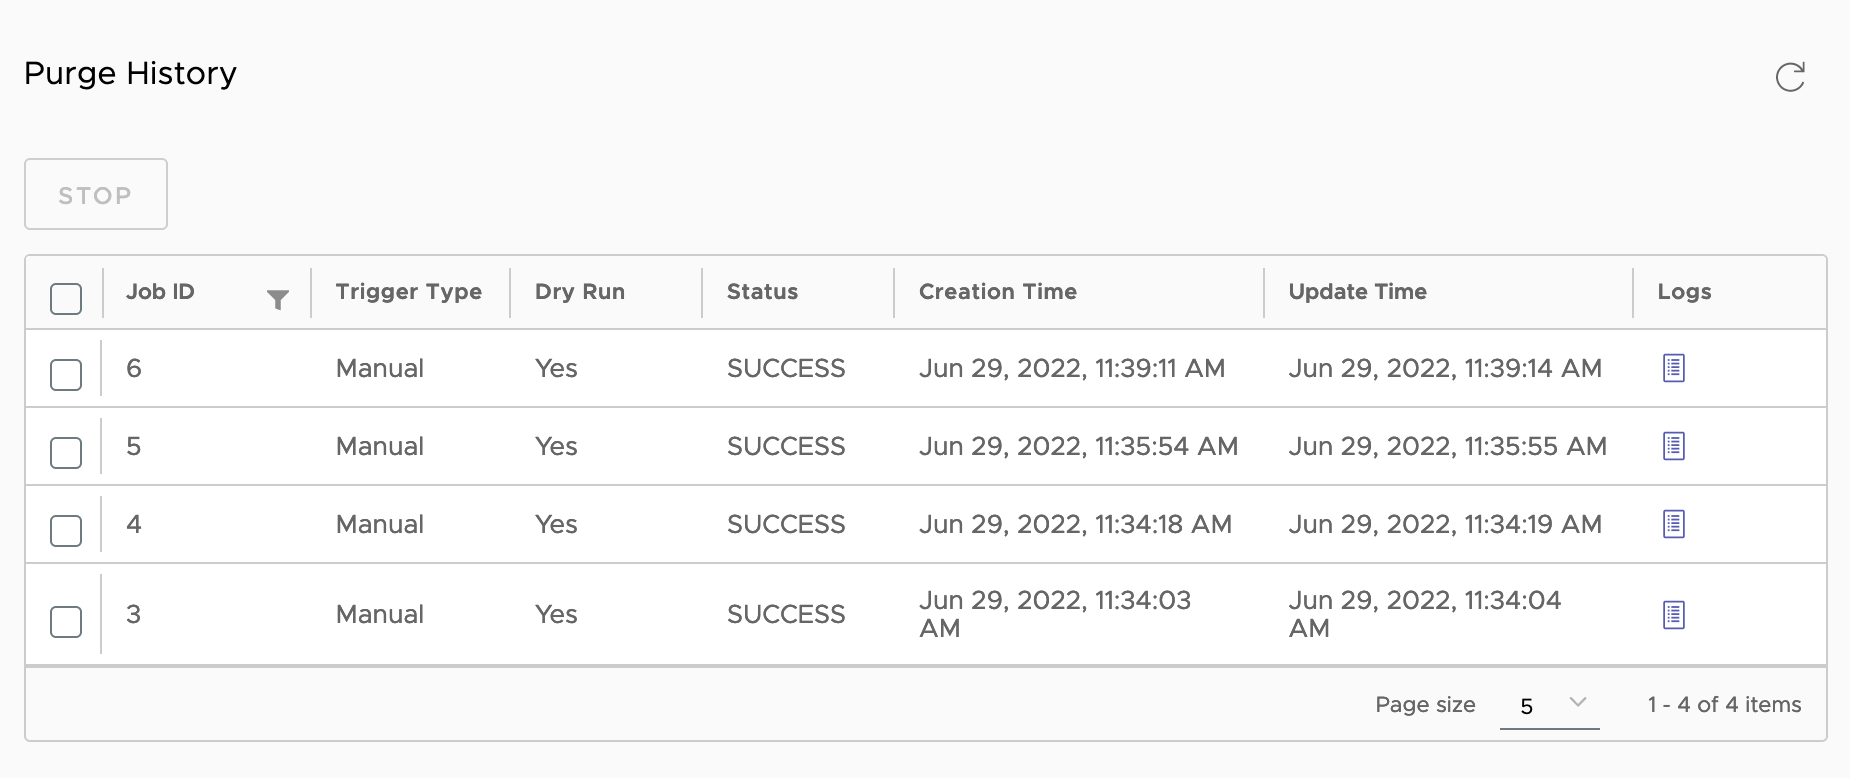Click the Trigger Type column header
The image size is (1850, 778).
point(409,292)
